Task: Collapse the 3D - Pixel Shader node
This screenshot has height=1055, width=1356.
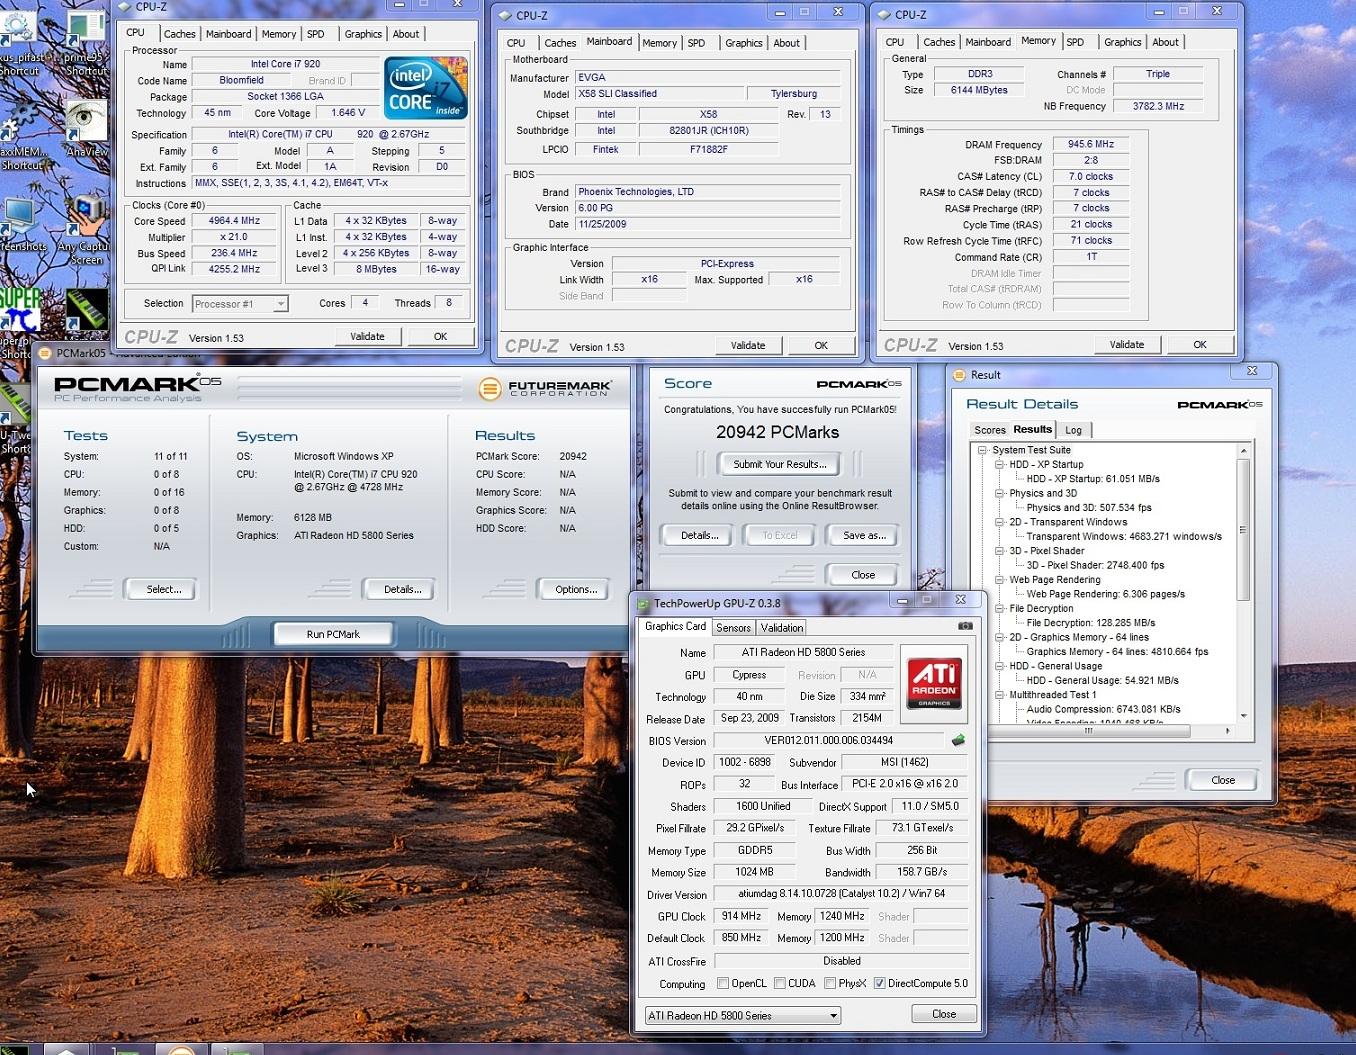Action: (x=999, y=551)
